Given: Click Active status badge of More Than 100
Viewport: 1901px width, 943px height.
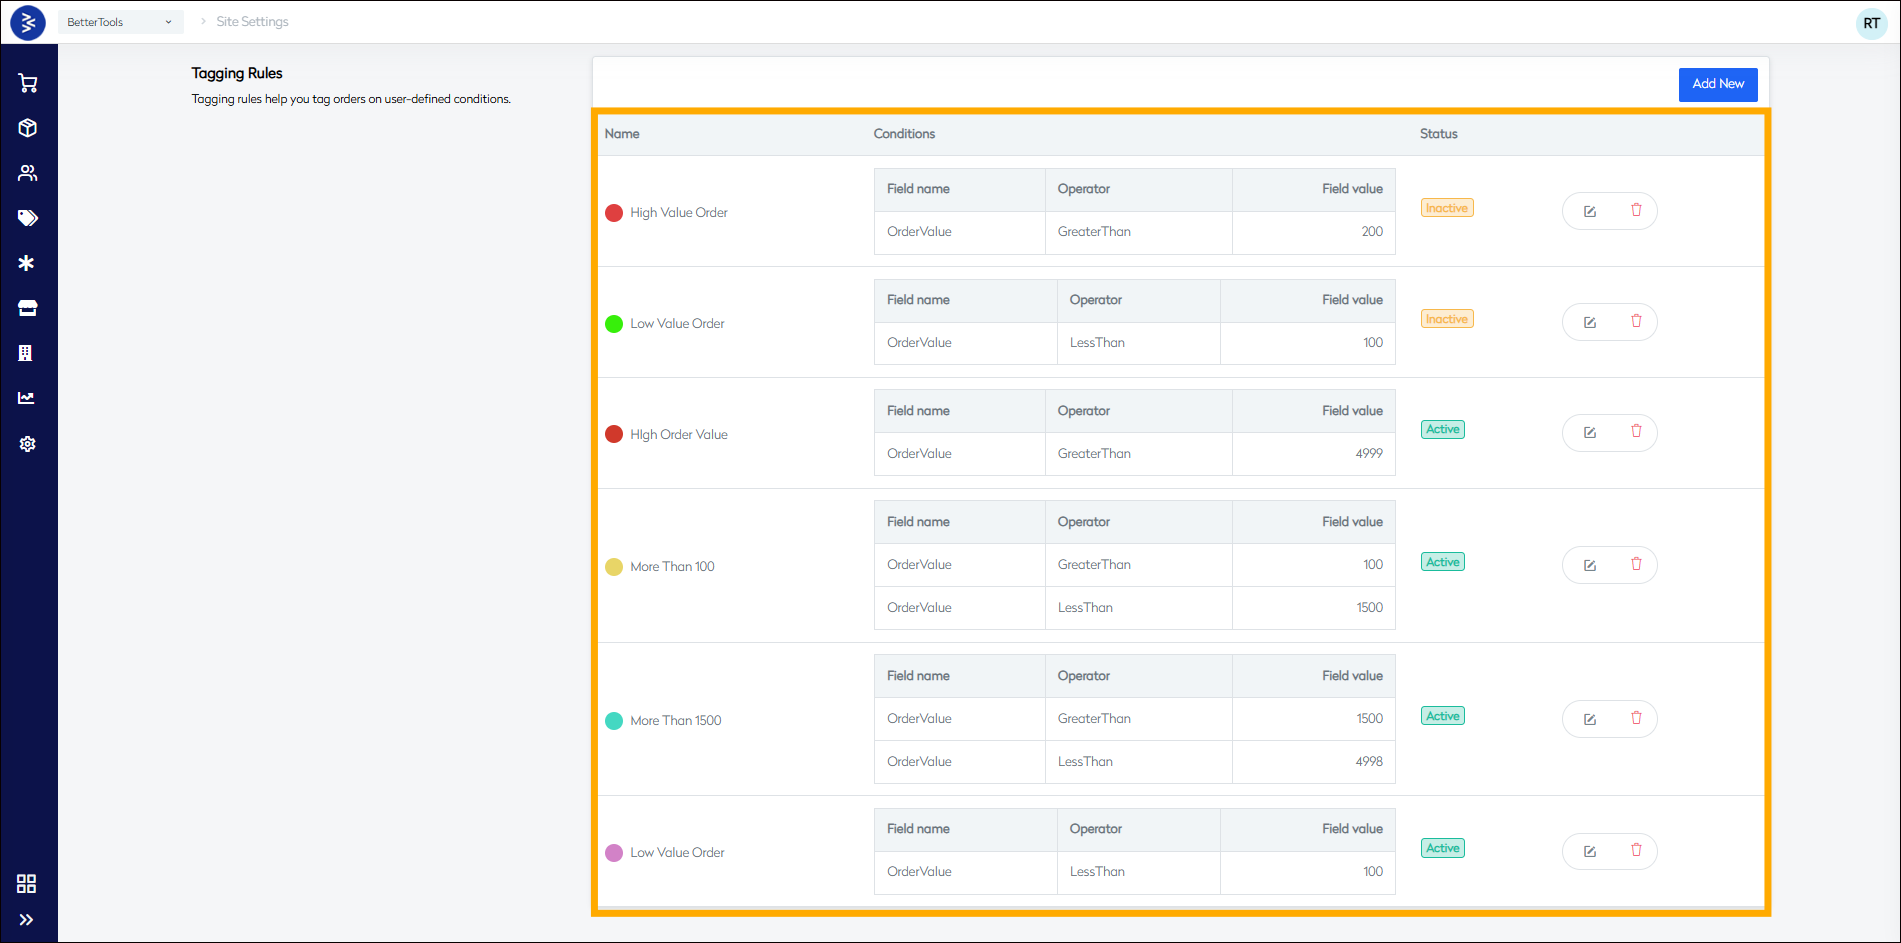Looking at the screenshot, I should (x=1442, y=562).
